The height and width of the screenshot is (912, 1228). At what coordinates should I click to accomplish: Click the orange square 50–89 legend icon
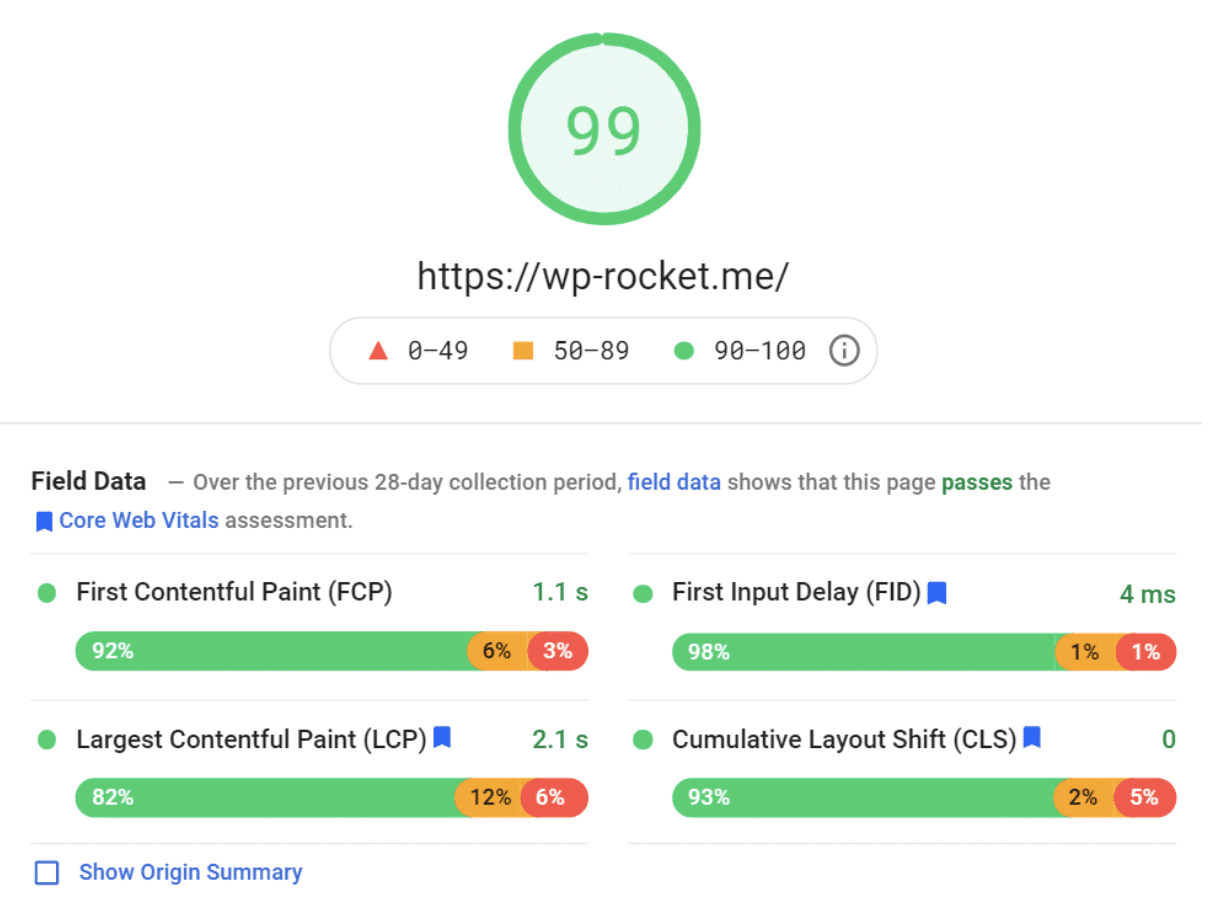point(522,351)
